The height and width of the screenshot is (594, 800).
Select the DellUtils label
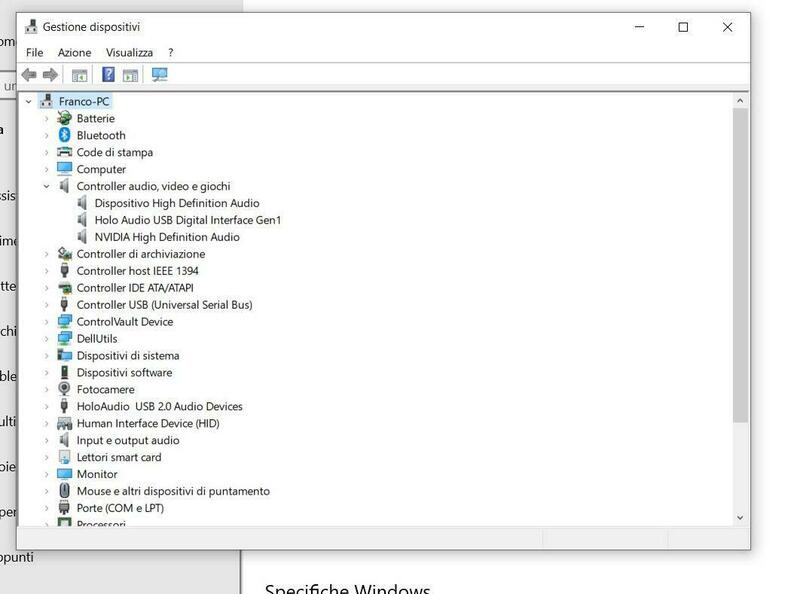click(x=97, y=338)
